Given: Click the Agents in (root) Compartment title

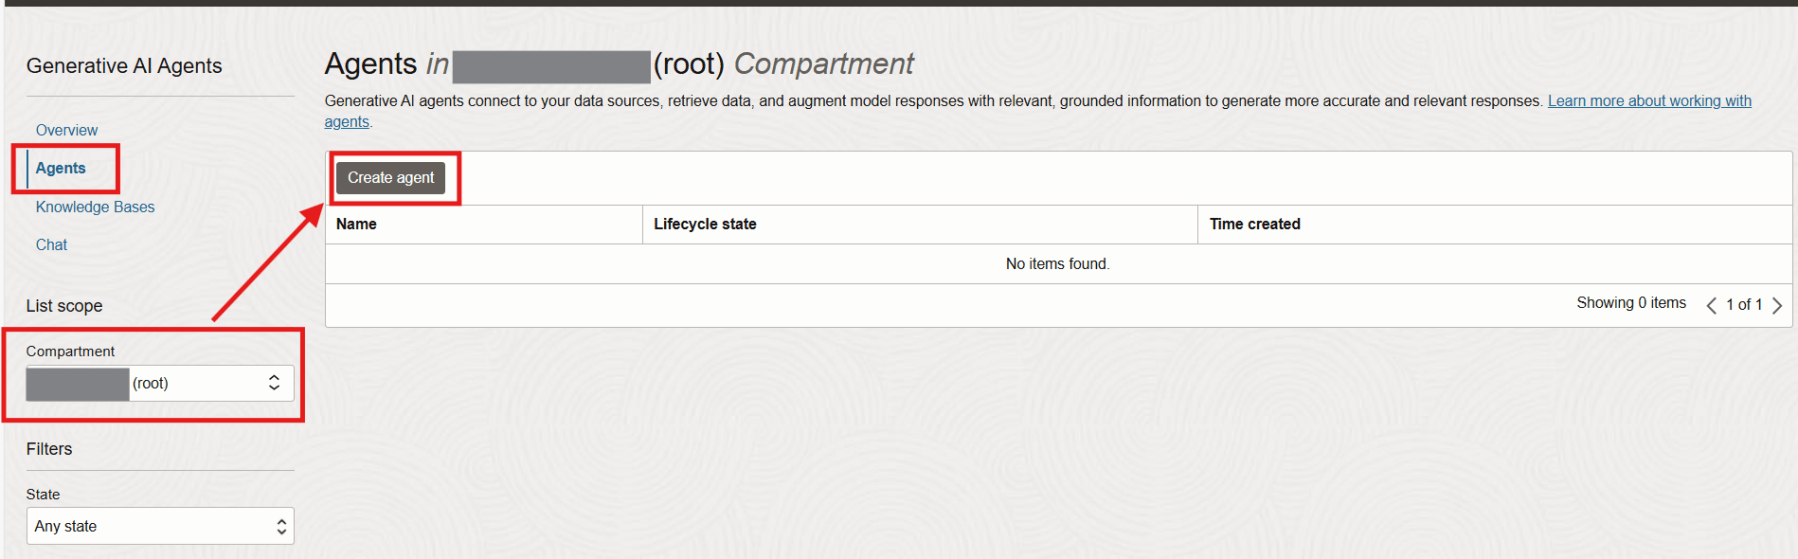Looking at the screenshot, I should click(618, 64).
